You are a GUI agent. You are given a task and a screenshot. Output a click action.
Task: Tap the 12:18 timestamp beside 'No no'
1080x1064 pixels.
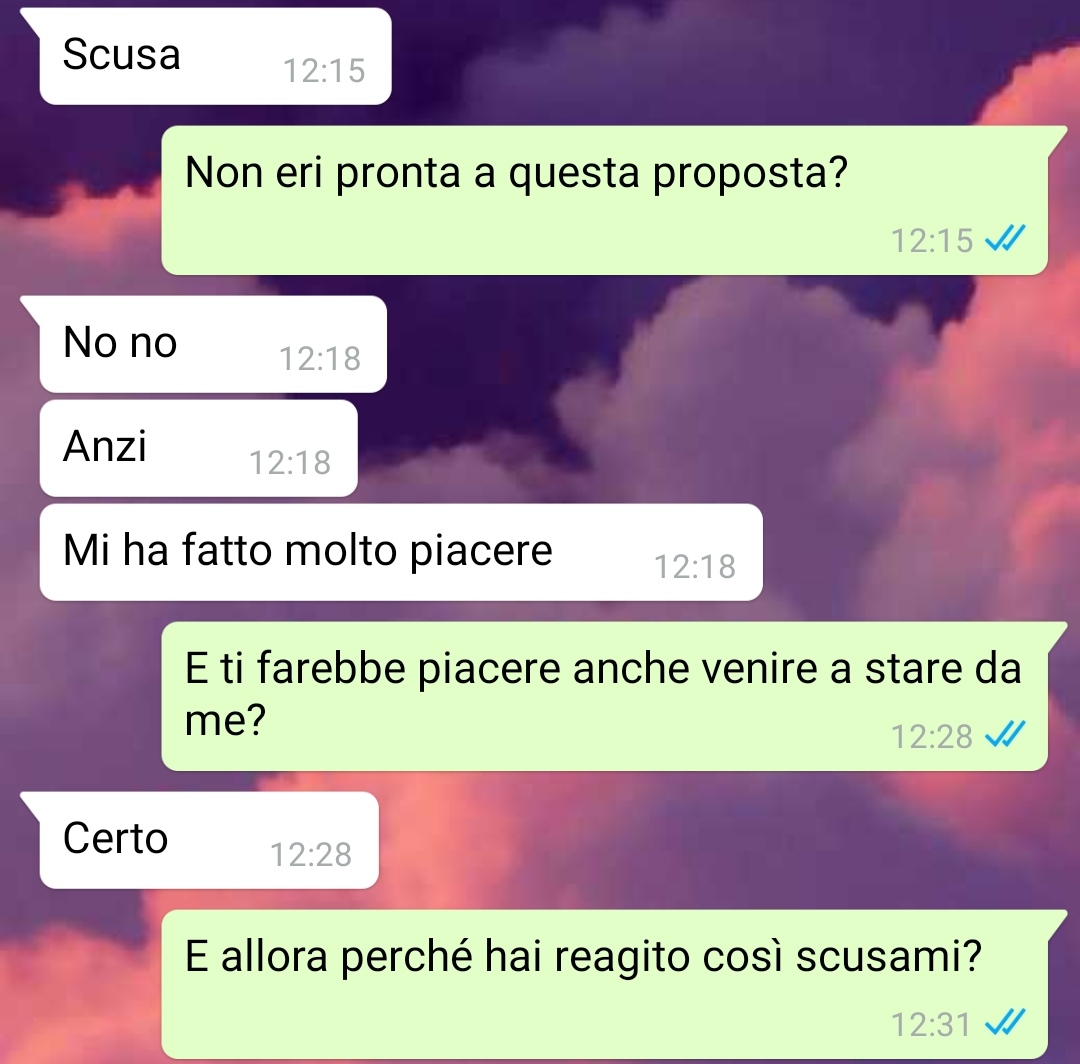tap(320, 359)
